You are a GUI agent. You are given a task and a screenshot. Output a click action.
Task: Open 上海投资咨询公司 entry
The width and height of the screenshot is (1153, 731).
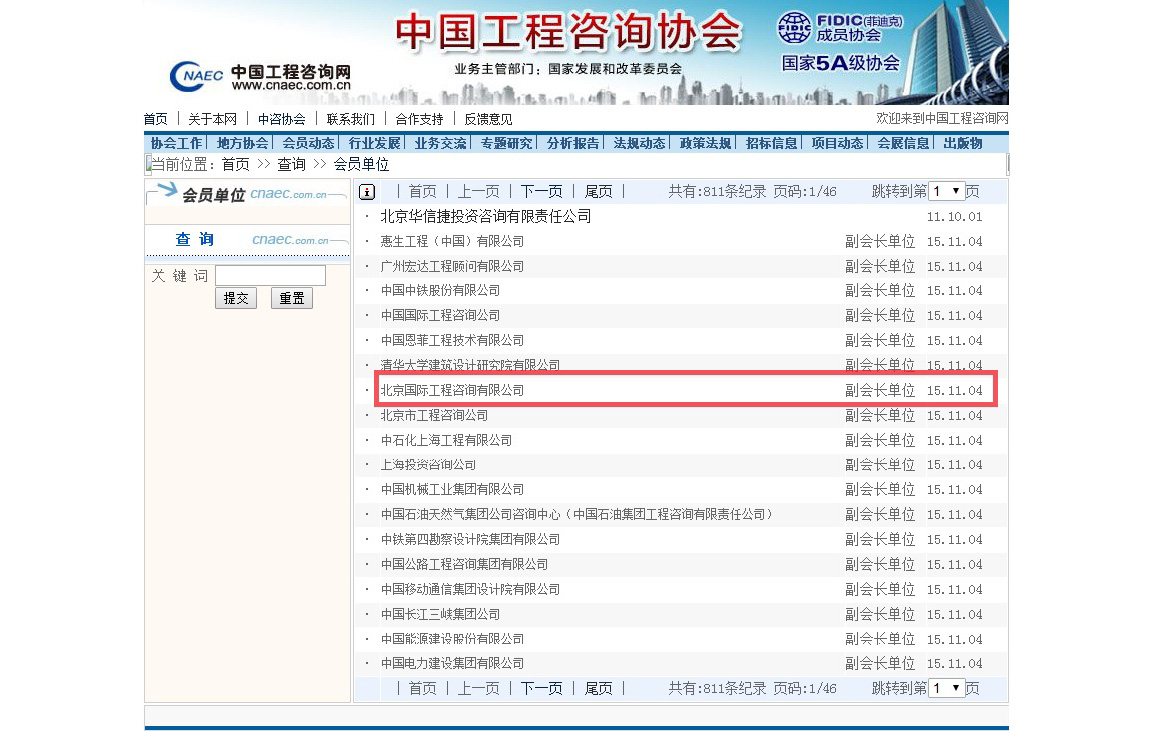[429, 465]
